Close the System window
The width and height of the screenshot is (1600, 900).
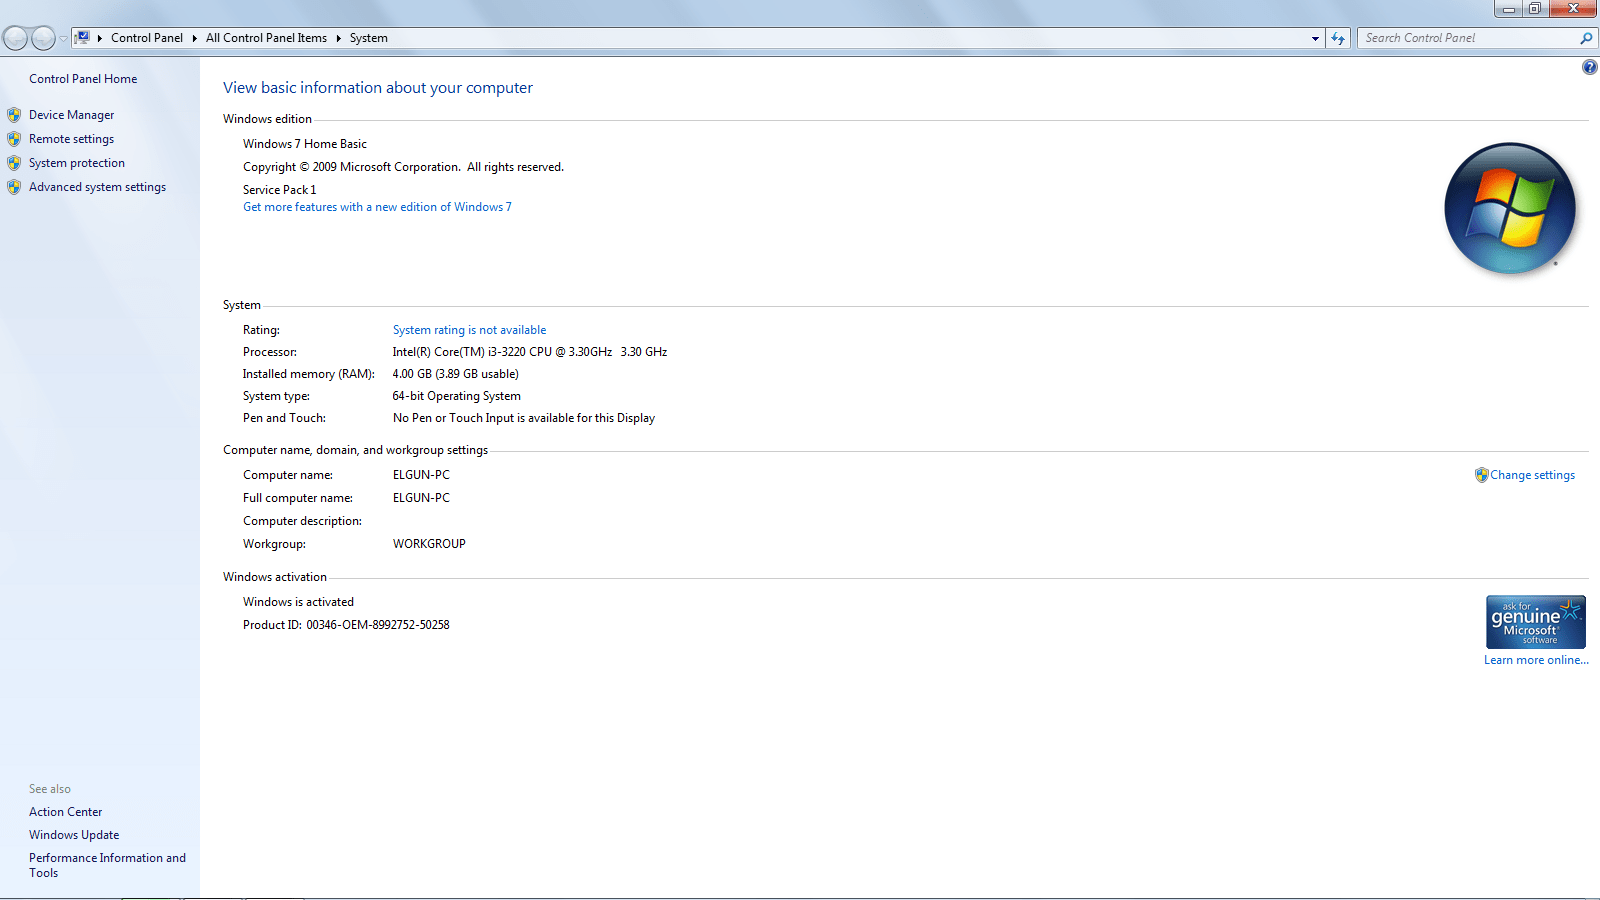[1574, 9]
